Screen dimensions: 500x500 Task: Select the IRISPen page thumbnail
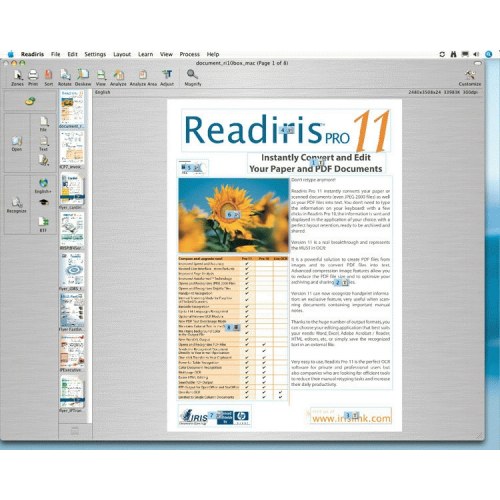[x=72, y=231]
